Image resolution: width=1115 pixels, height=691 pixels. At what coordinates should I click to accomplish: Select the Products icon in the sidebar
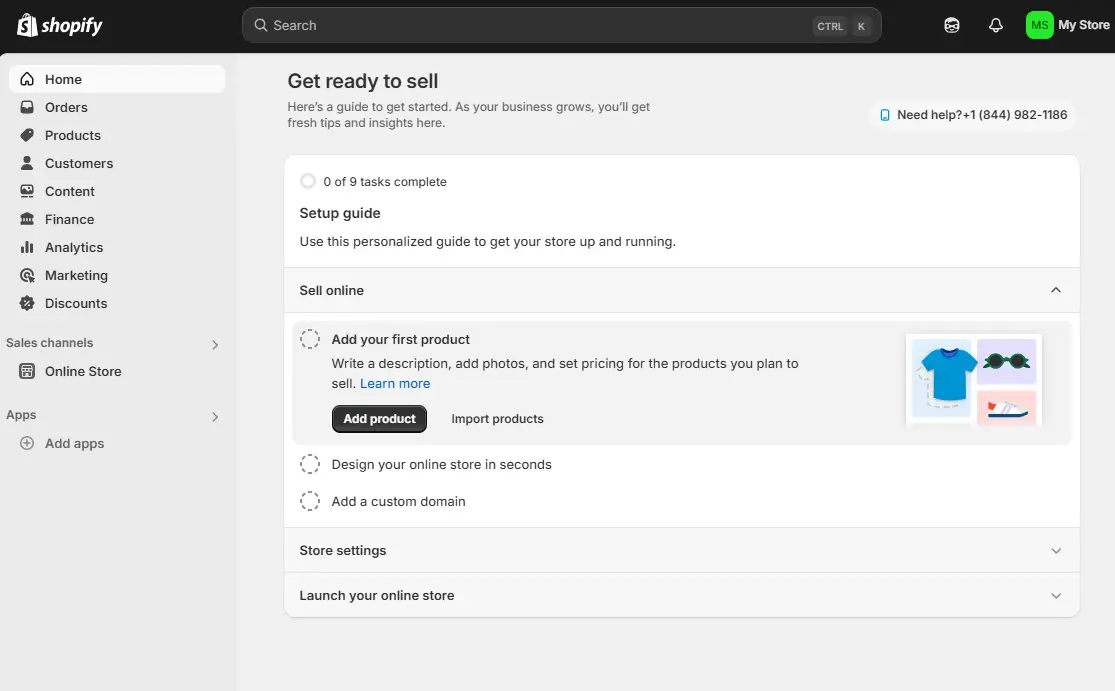(28, 135)
